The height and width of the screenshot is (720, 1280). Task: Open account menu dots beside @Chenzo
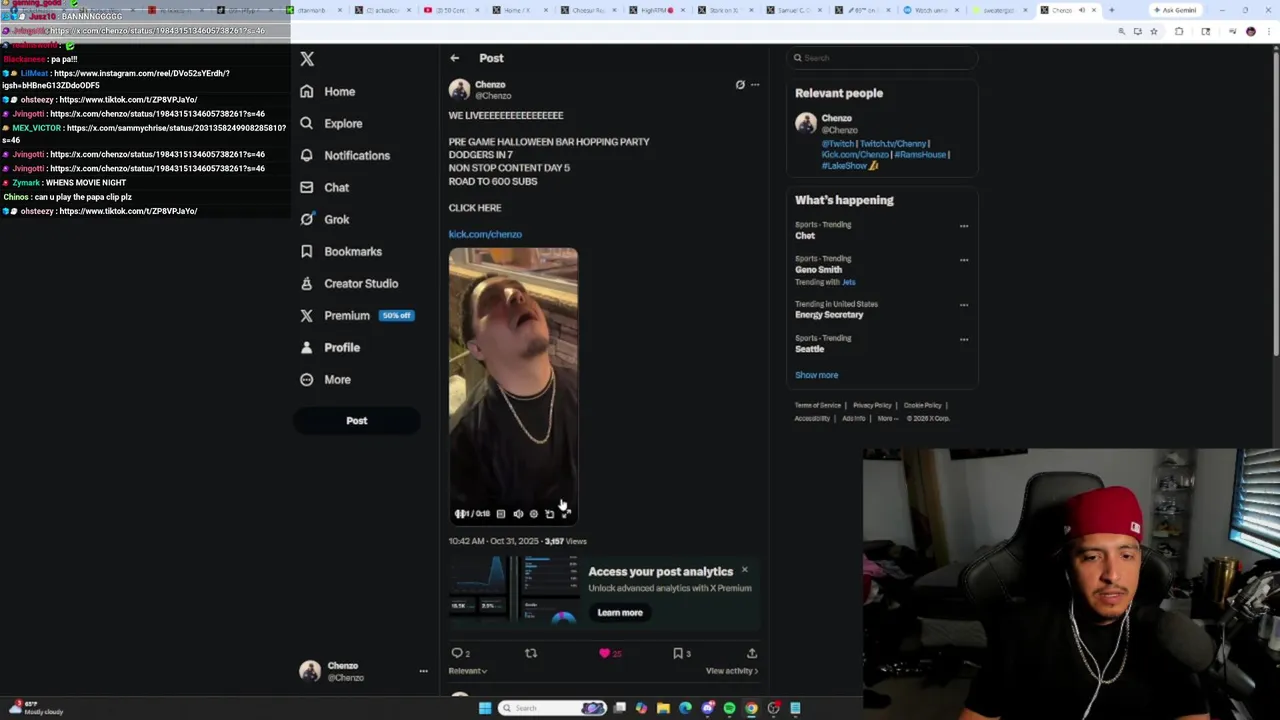(423, 671)
